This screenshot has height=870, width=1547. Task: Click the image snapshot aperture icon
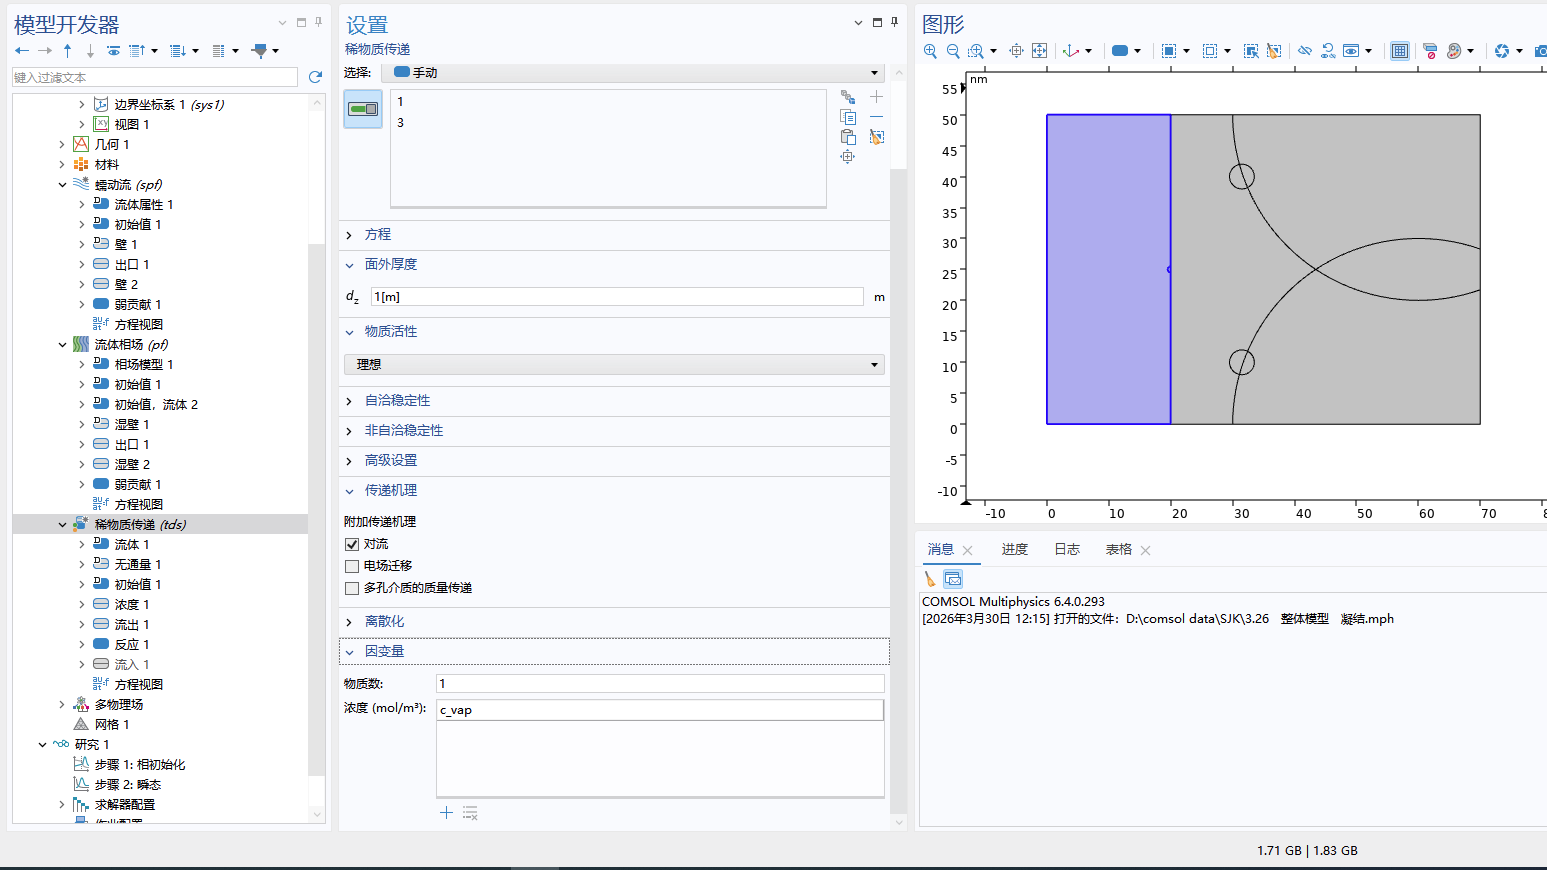pos(1502,50)
